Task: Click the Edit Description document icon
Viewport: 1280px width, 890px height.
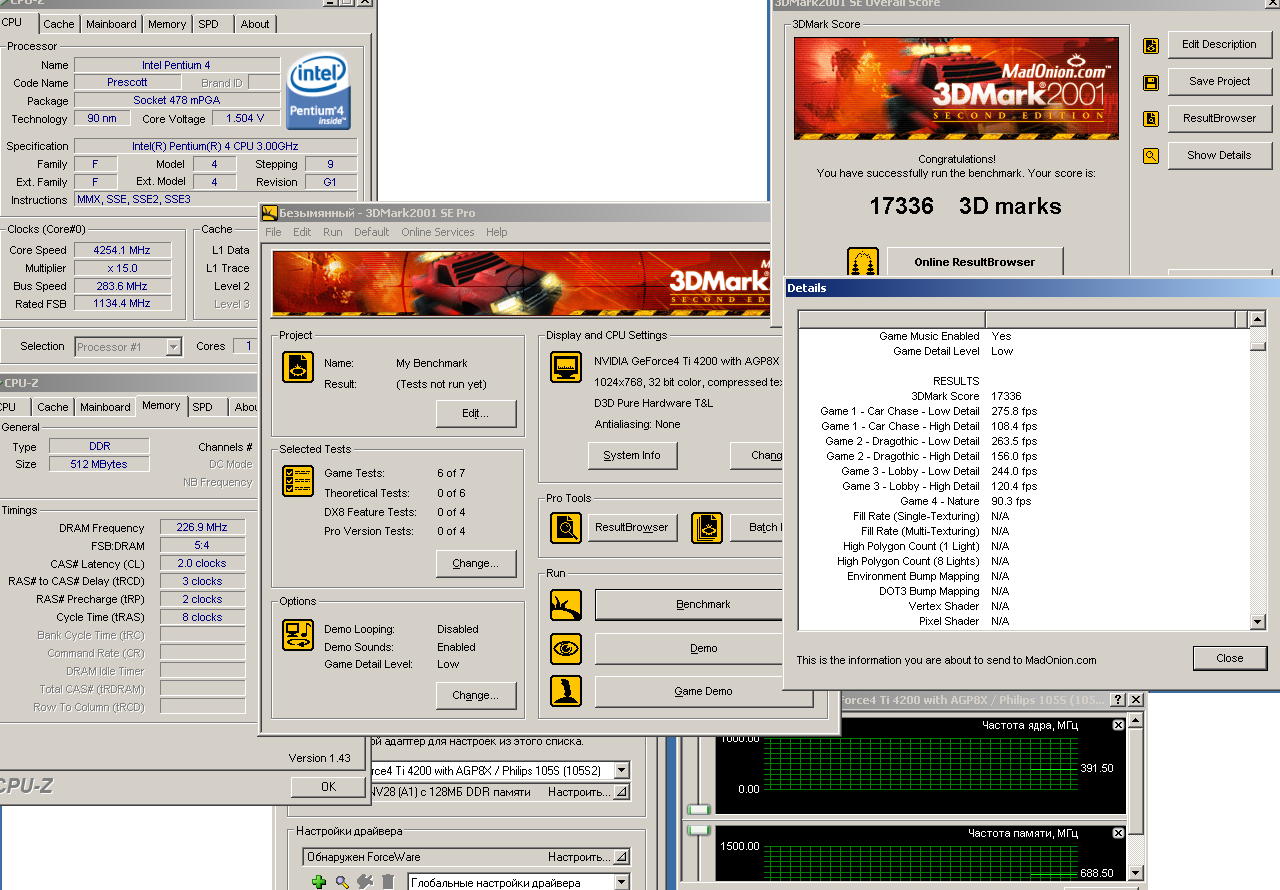Action: 1151,45
